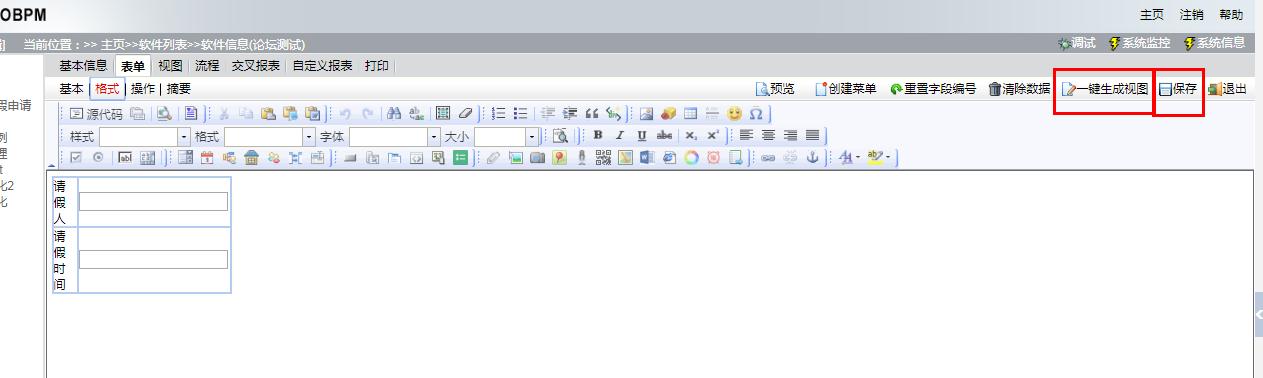
Task: Click the 请假人 input field
Action: [153, 201]
